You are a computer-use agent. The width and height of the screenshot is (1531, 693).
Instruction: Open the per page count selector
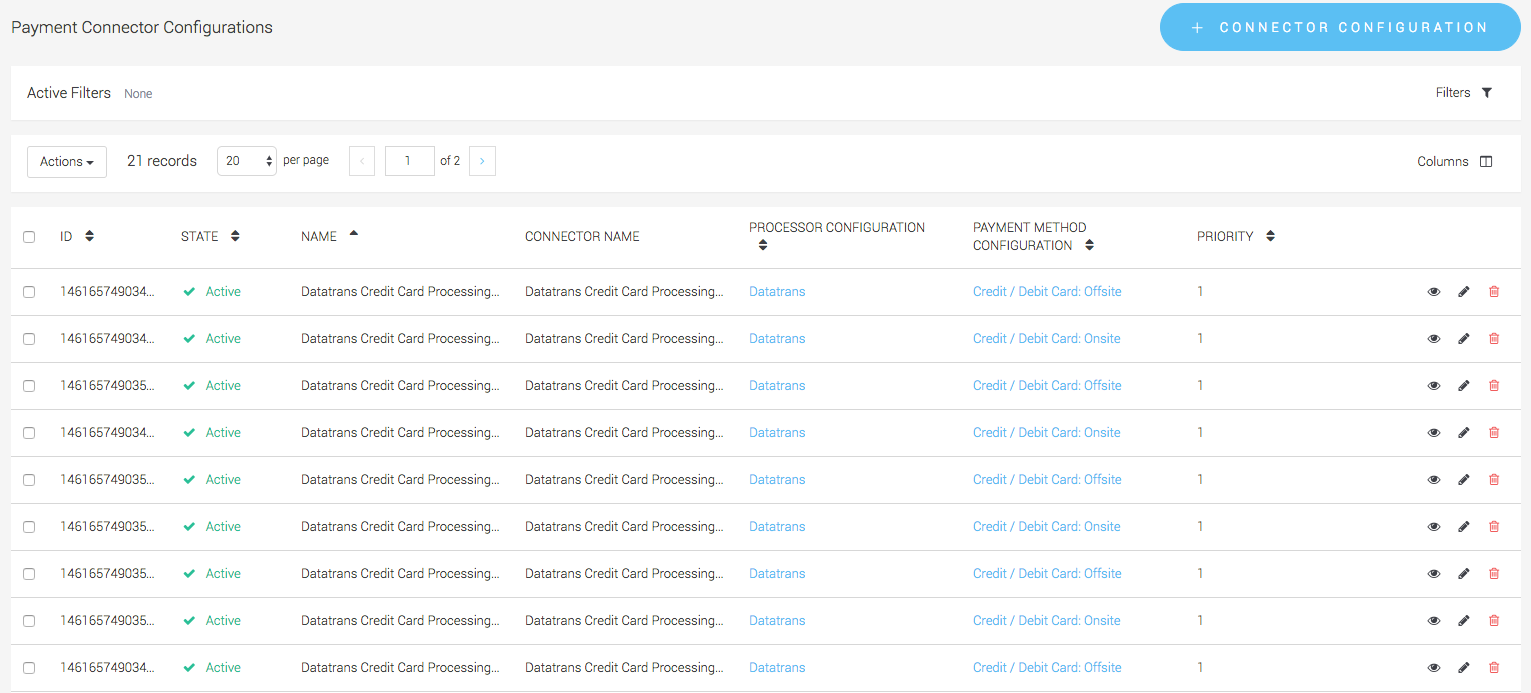(246, 160)
